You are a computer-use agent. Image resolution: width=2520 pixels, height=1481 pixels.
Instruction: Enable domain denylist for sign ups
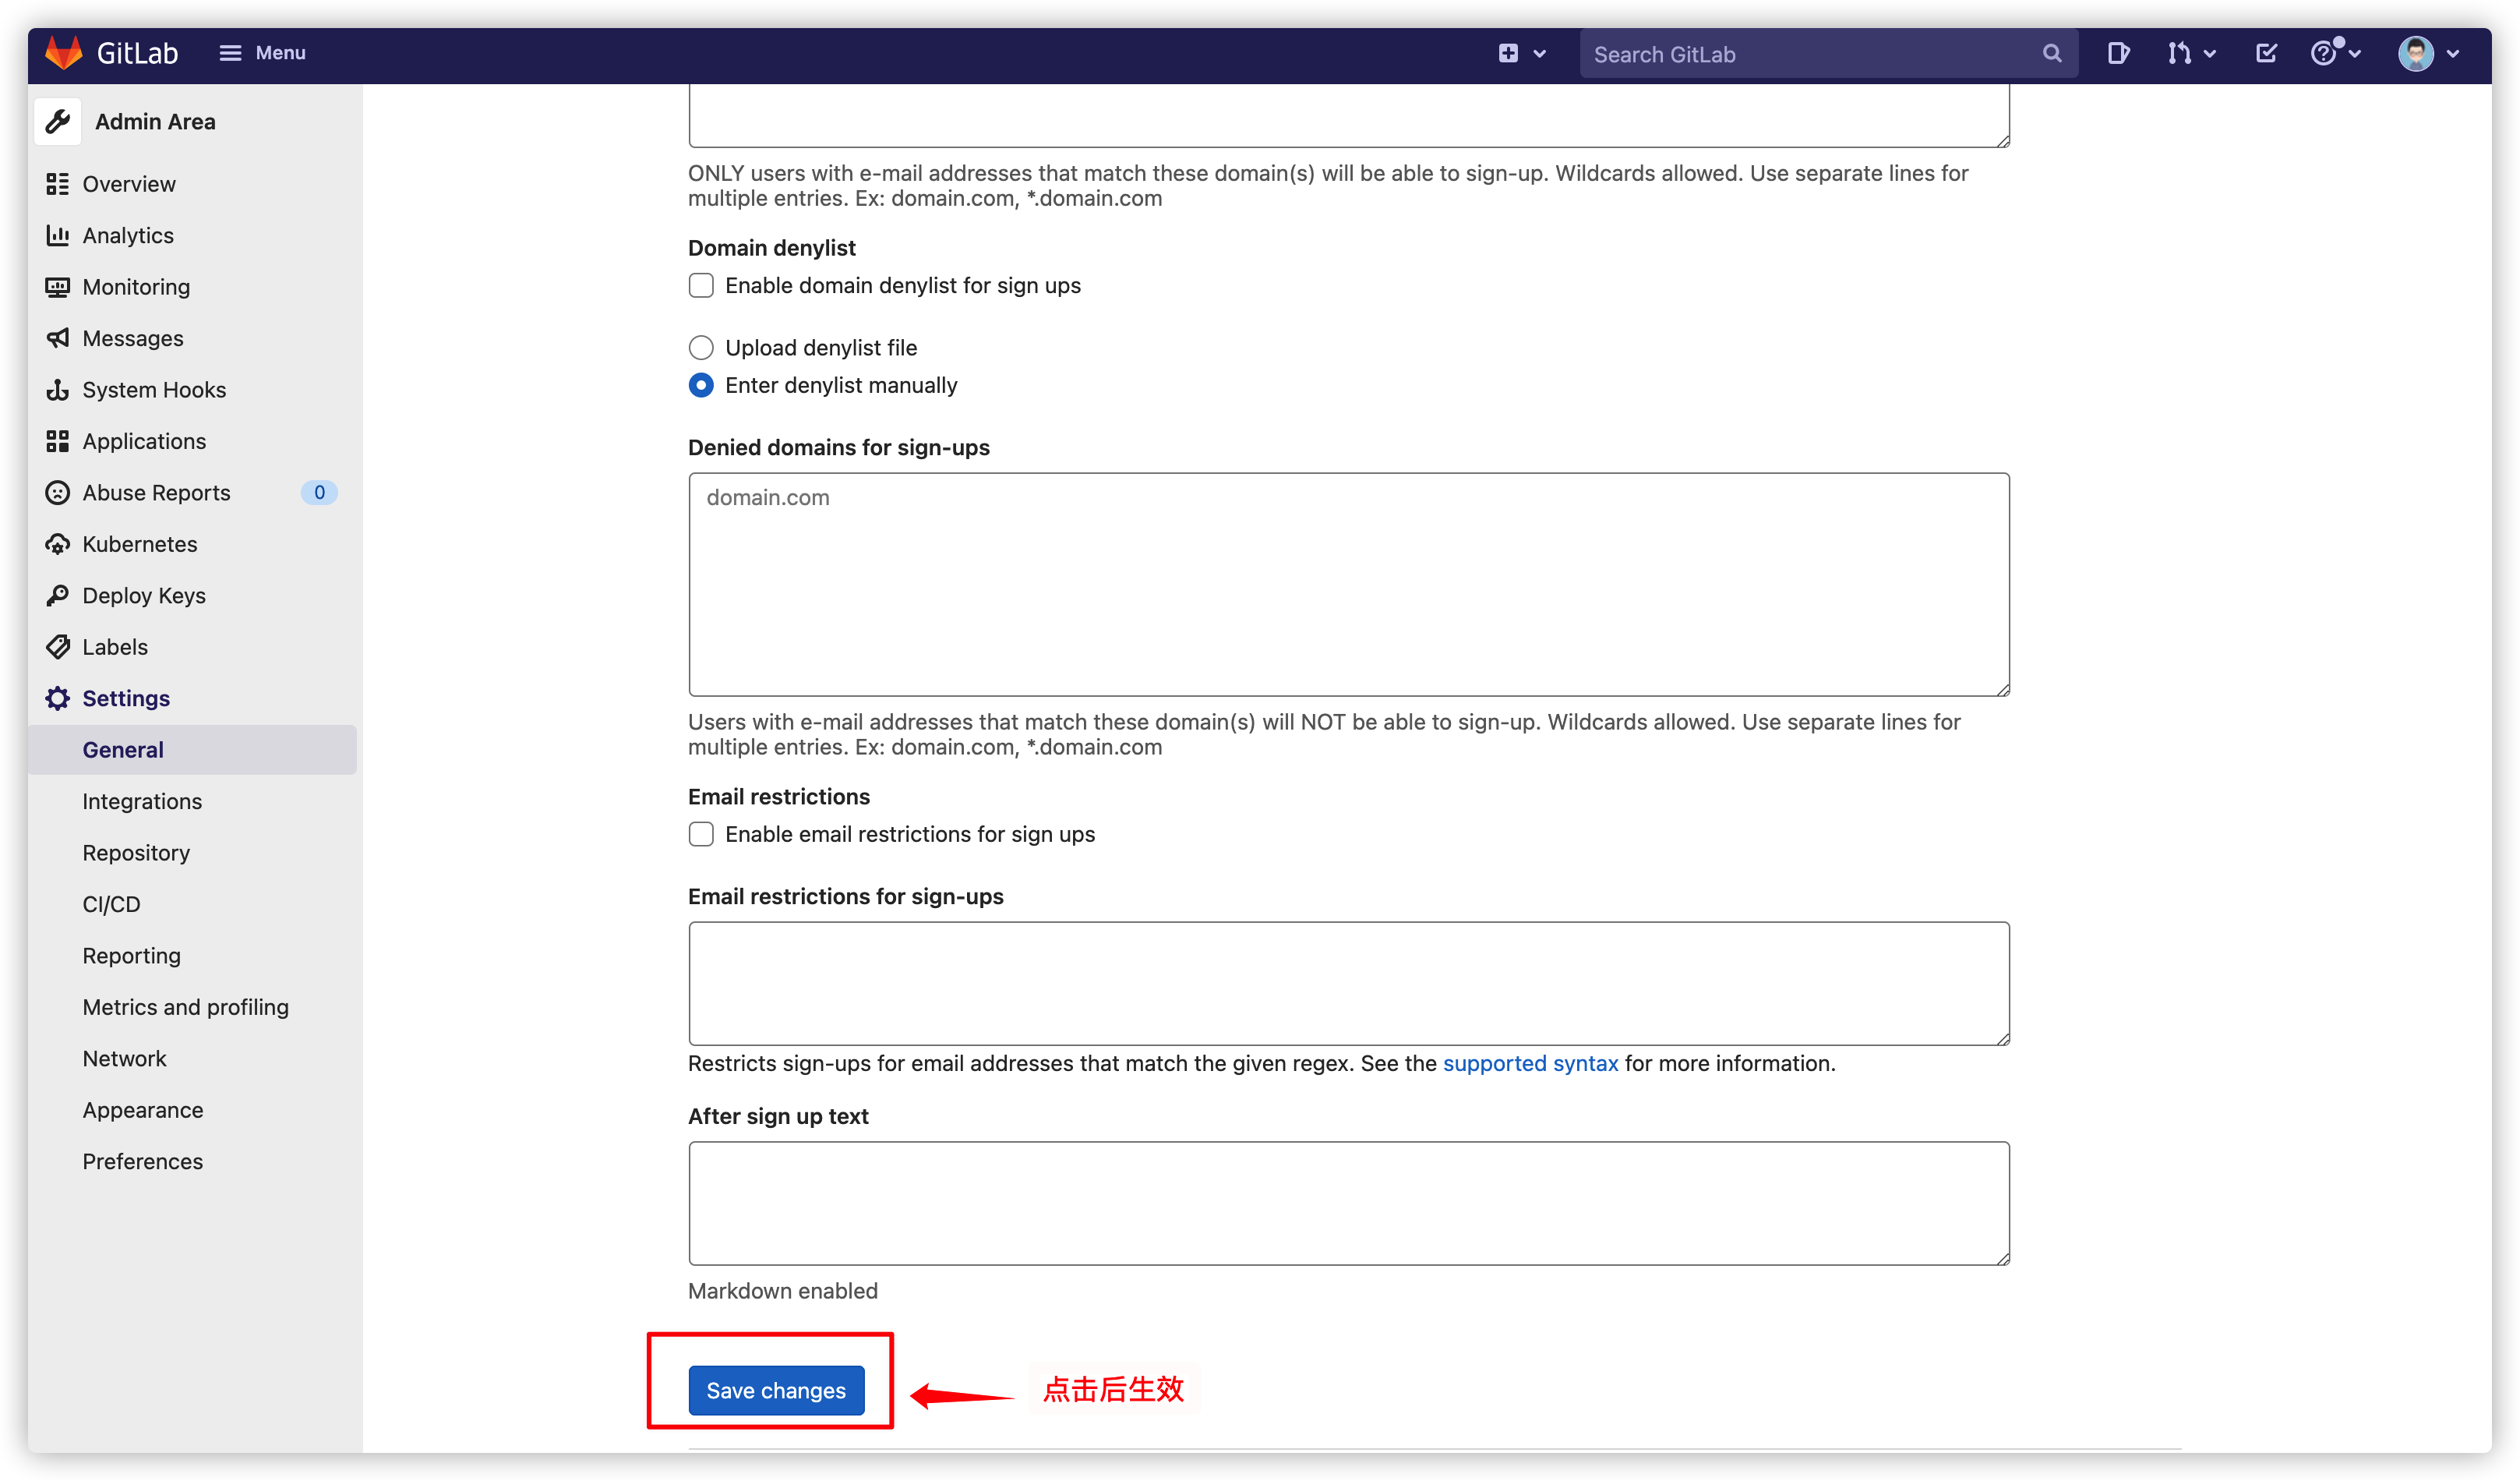tap(701, 285)
